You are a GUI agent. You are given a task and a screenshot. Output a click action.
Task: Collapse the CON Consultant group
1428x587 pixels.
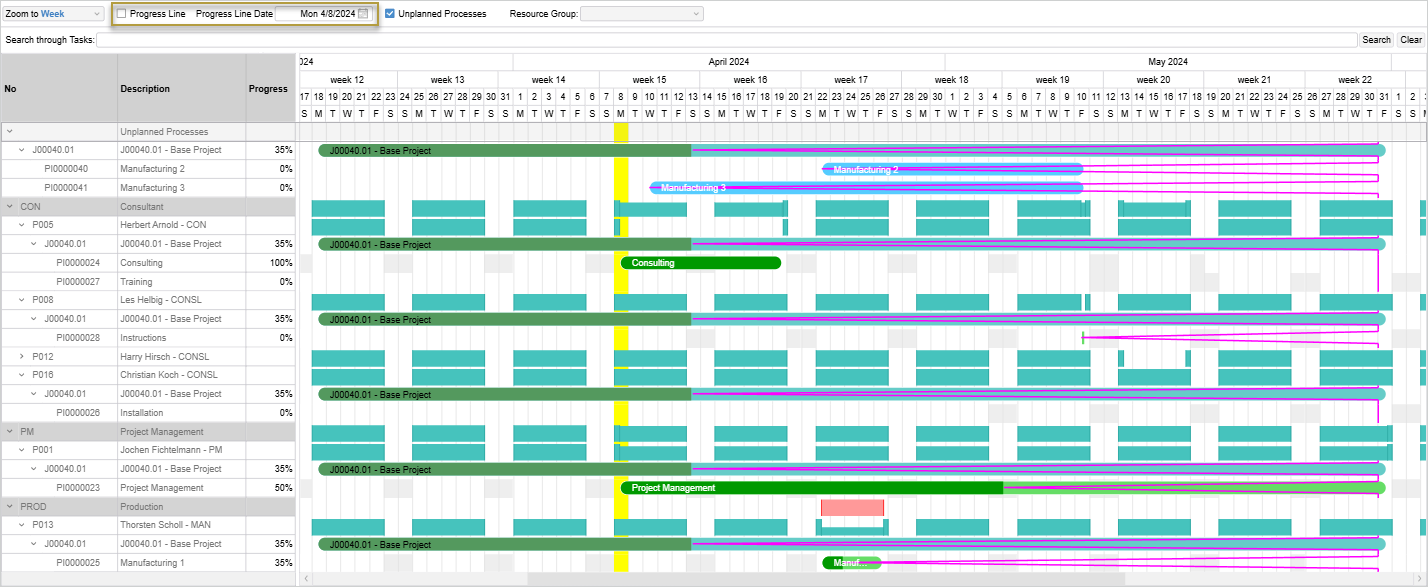tap(10, 206)
